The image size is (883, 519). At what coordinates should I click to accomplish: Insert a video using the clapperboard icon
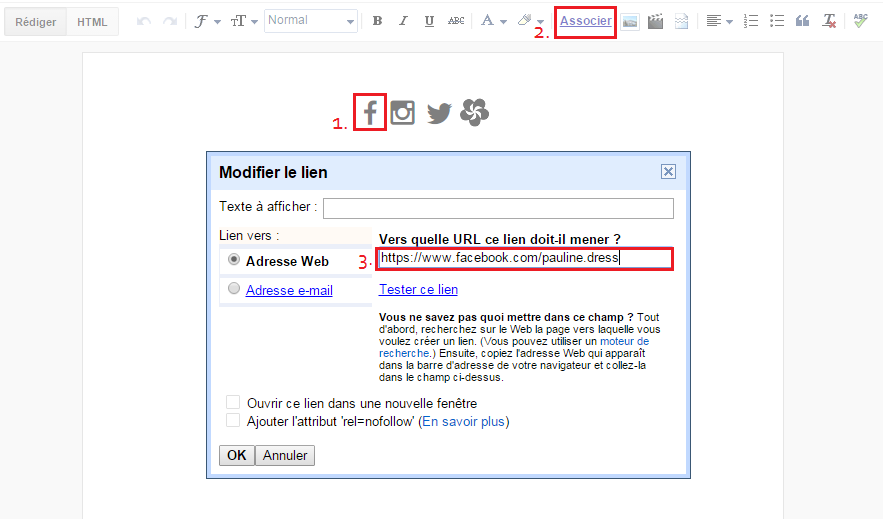click(656, 21)
